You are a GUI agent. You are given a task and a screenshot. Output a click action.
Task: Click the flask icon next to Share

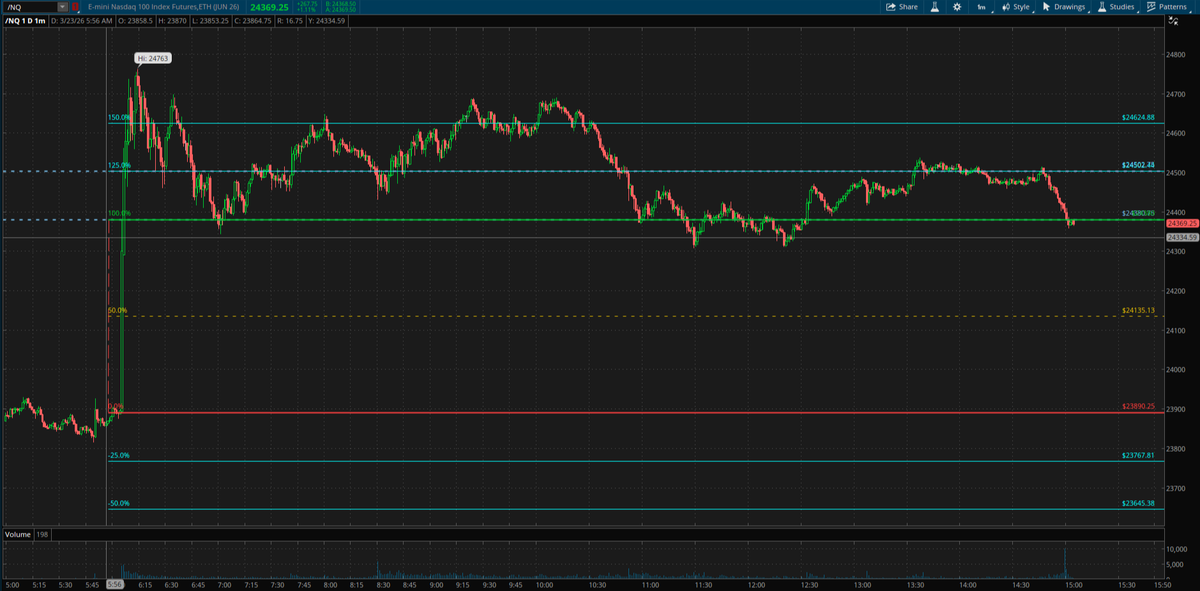pyautogui.click(x=936, y=6)
